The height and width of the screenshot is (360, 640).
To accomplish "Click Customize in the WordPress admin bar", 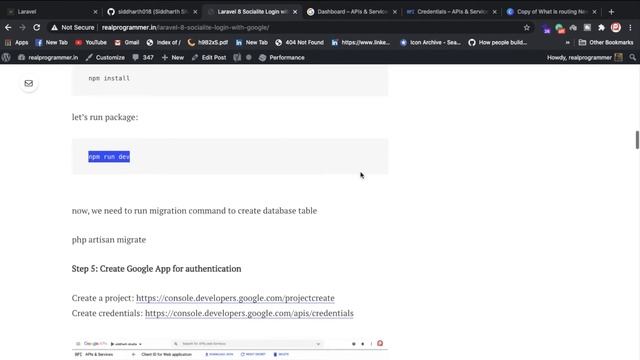I will pos(105,58).
